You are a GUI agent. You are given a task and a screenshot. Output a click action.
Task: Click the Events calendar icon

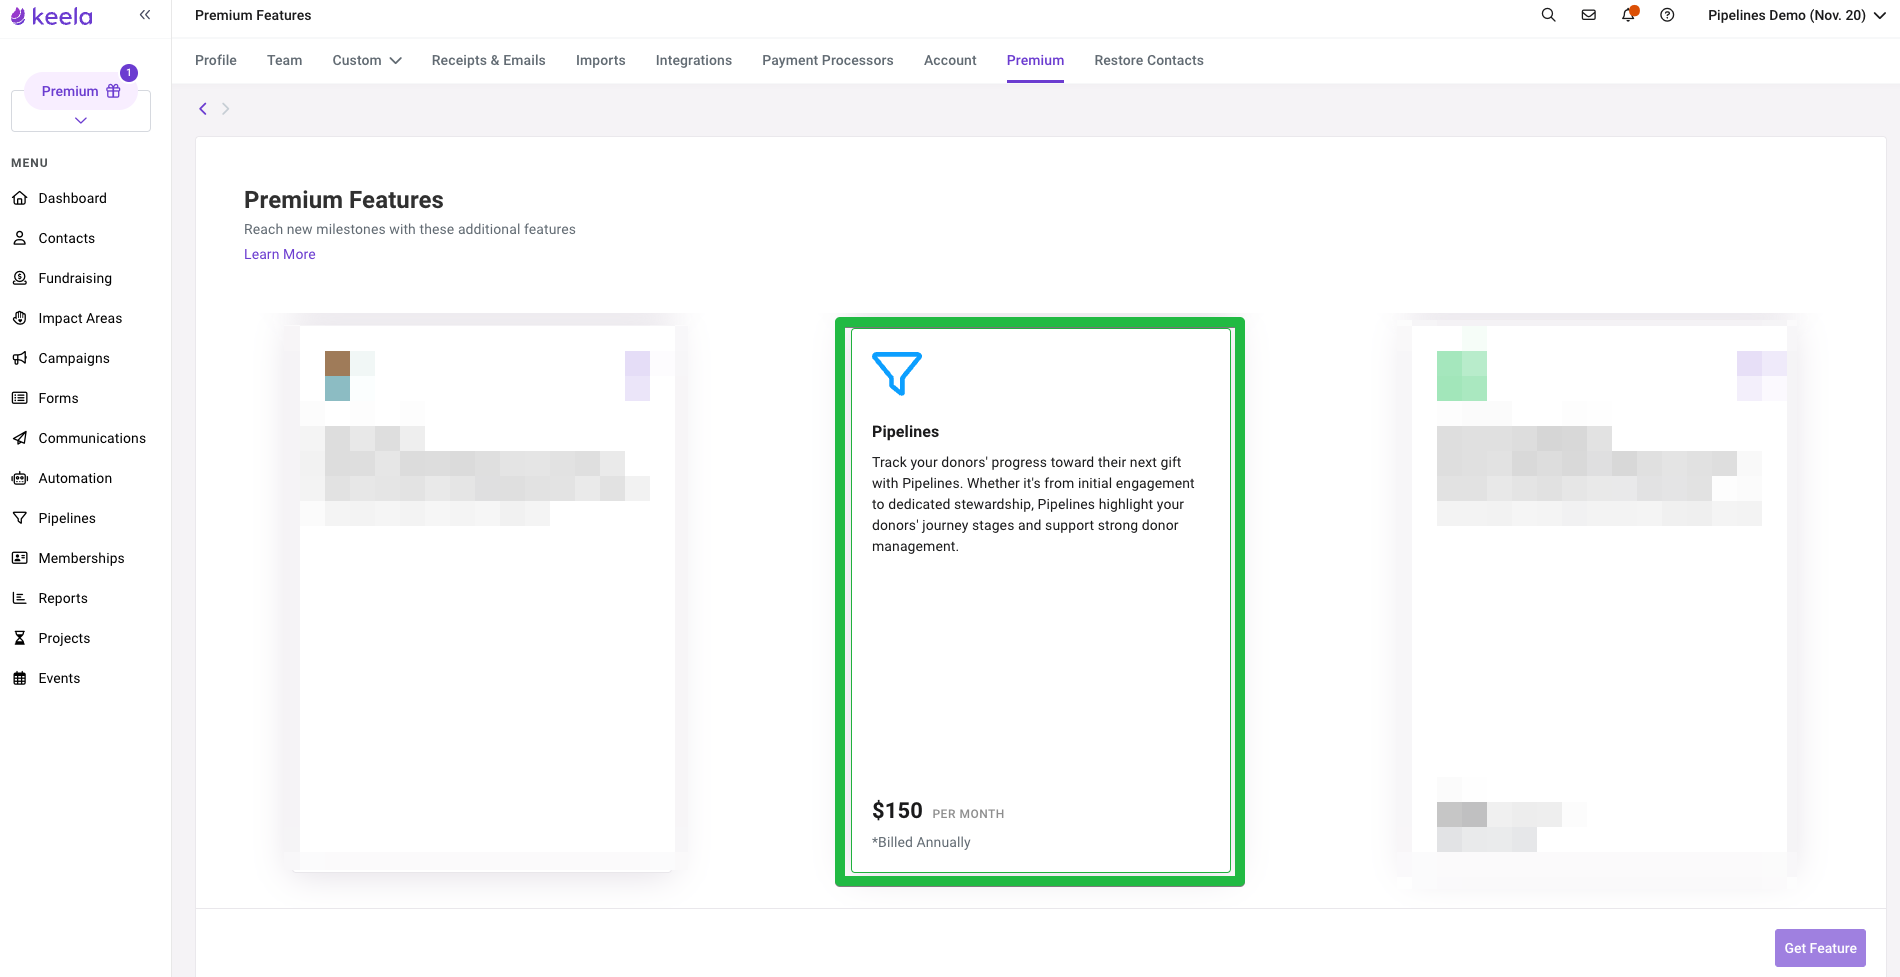click(x=19, y=678)
